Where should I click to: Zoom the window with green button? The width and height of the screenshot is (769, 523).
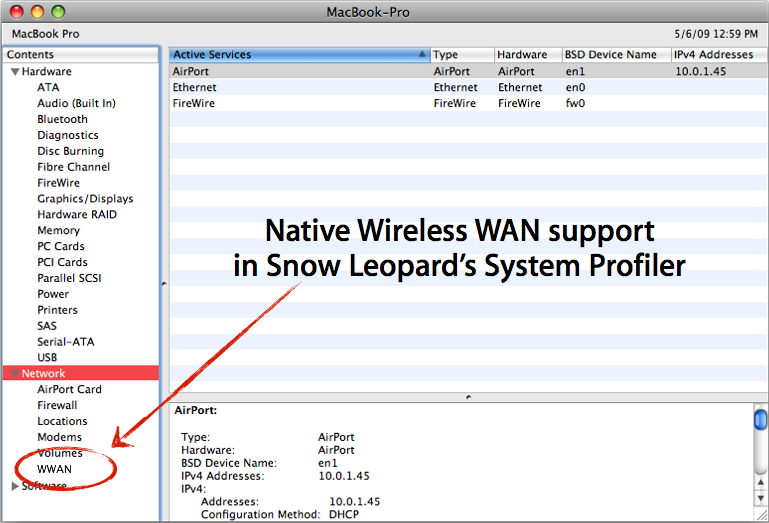58,12
